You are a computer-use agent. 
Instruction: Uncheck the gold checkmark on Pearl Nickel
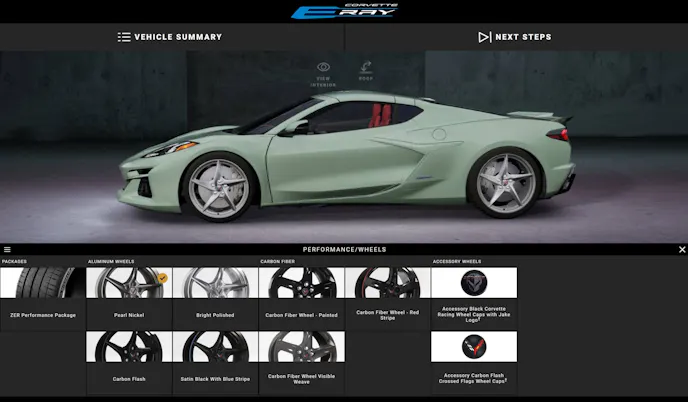pos(162,277)
